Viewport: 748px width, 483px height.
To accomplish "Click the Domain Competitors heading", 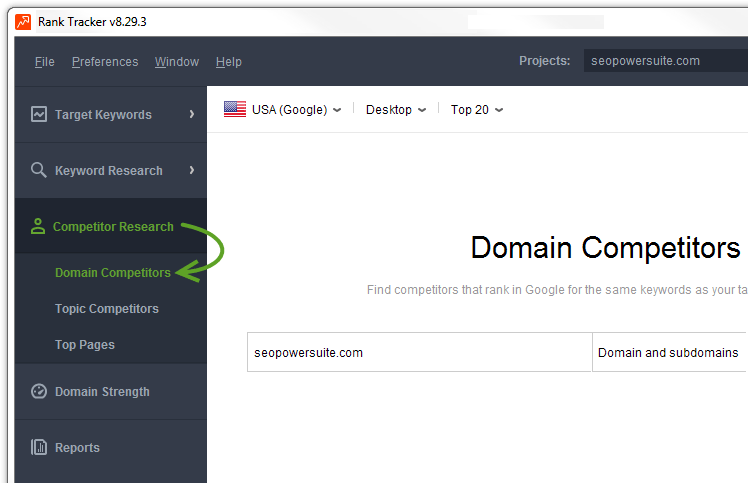I will point(605,248).
